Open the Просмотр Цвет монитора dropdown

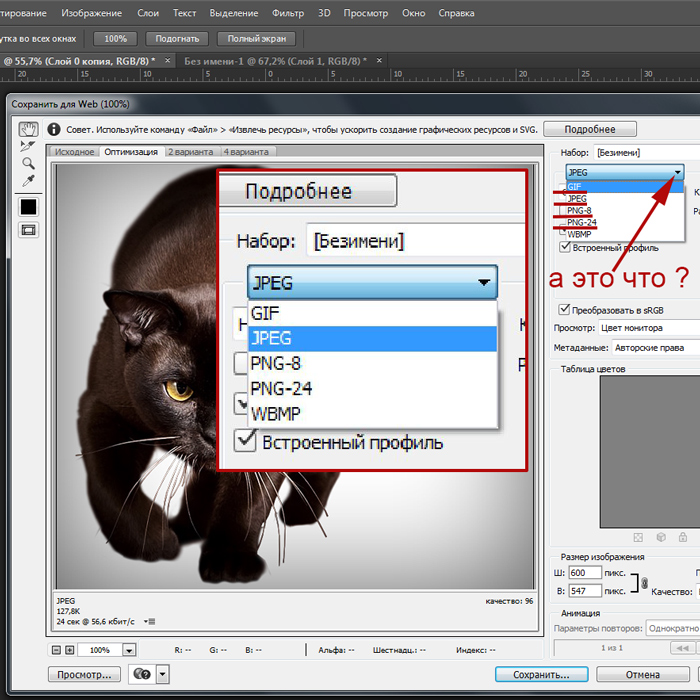click(x=649, y=328)
